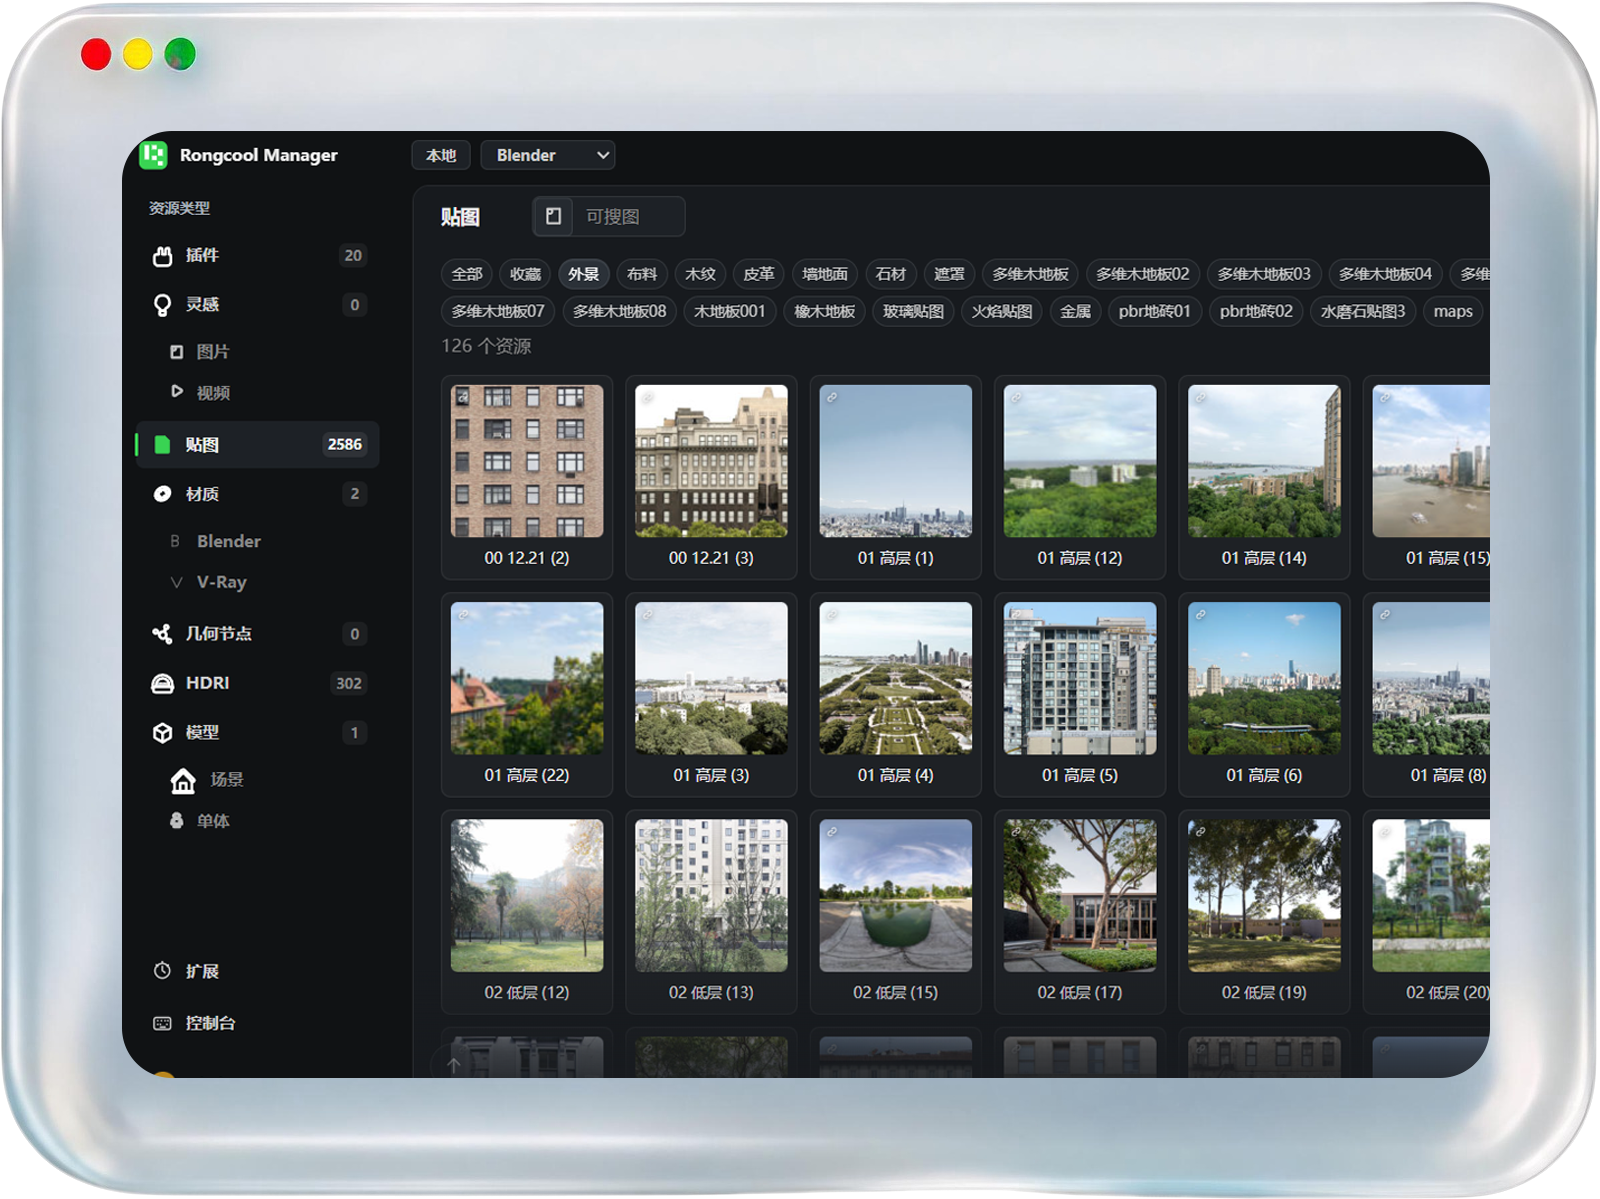Select the 全部 filter tag
1600x1199 pixels.
[467, 274]
